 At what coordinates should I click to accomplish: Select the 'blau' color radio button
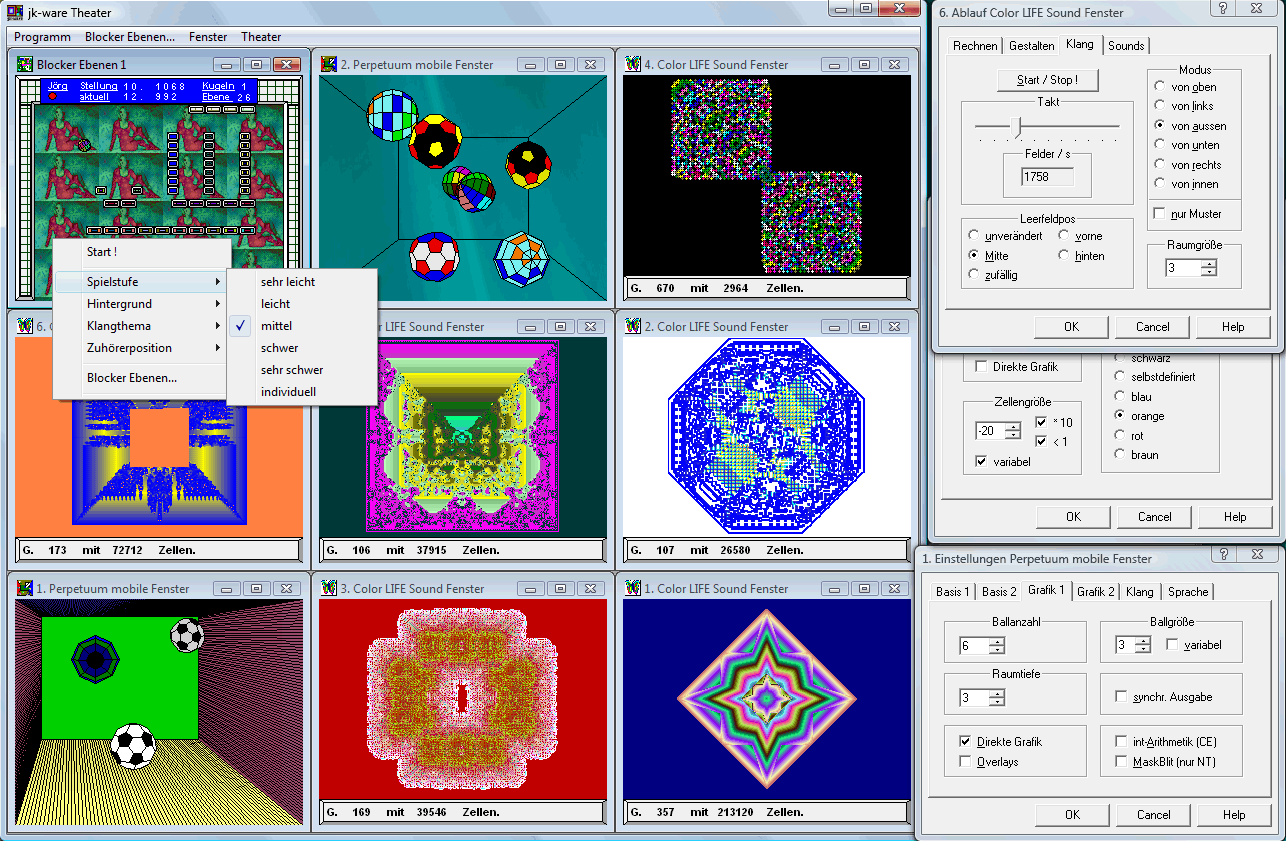(x=1121, y=397)
